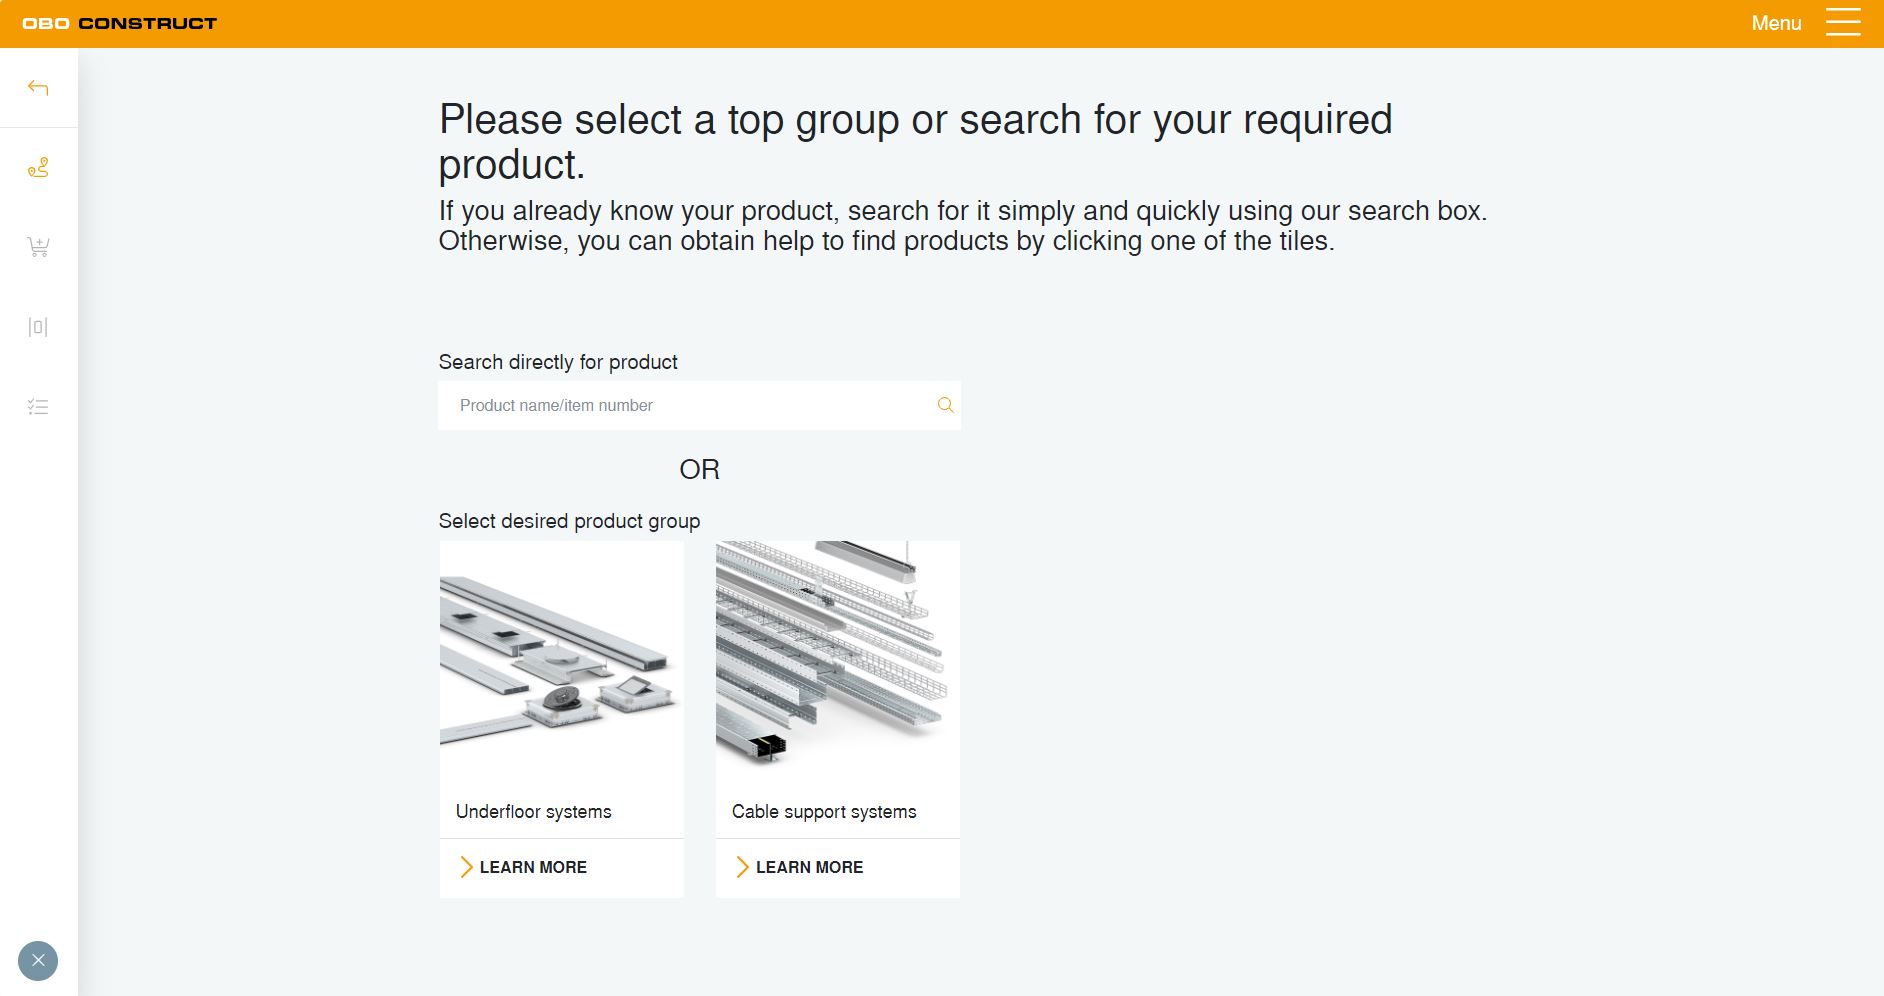The height and width of the screenshot is (996, 1884).
Task: Click the add-to-cart icon in the sidebar
Action: (x=38, y=247)
